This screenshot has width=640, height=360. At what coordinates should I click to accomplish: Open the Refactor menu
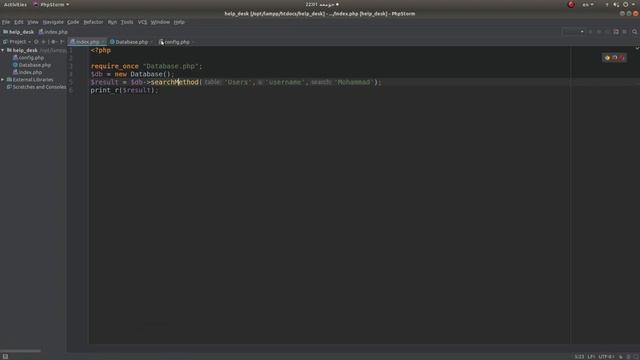click(x=93, y=22)
